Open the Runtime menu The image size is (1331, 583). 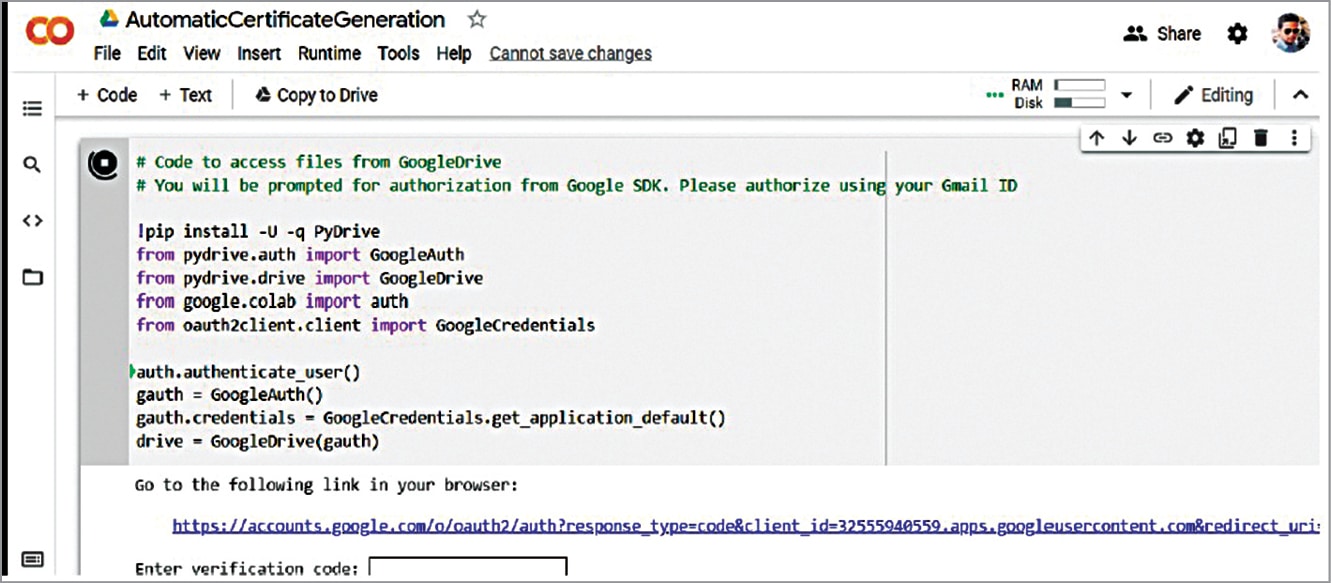(329, 53)
